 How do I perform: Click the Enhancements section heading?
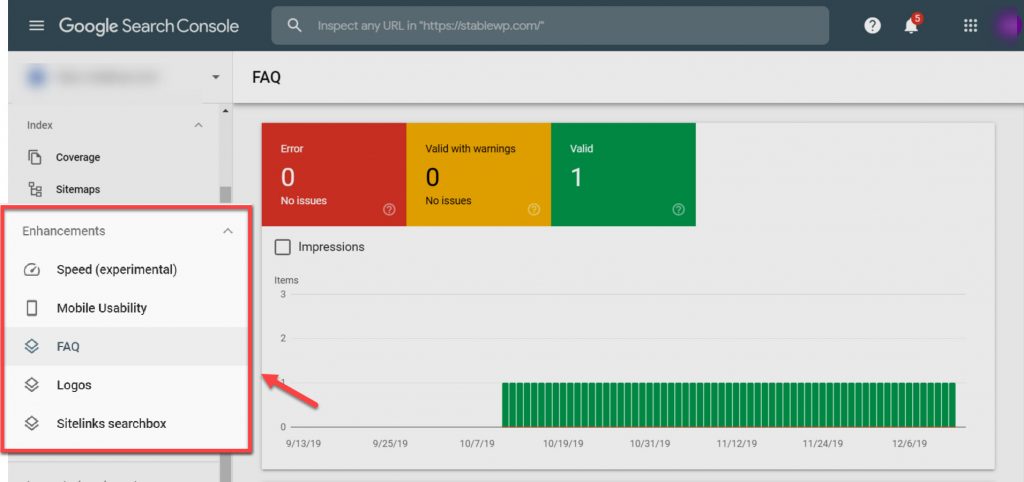[x=64, y=231]
